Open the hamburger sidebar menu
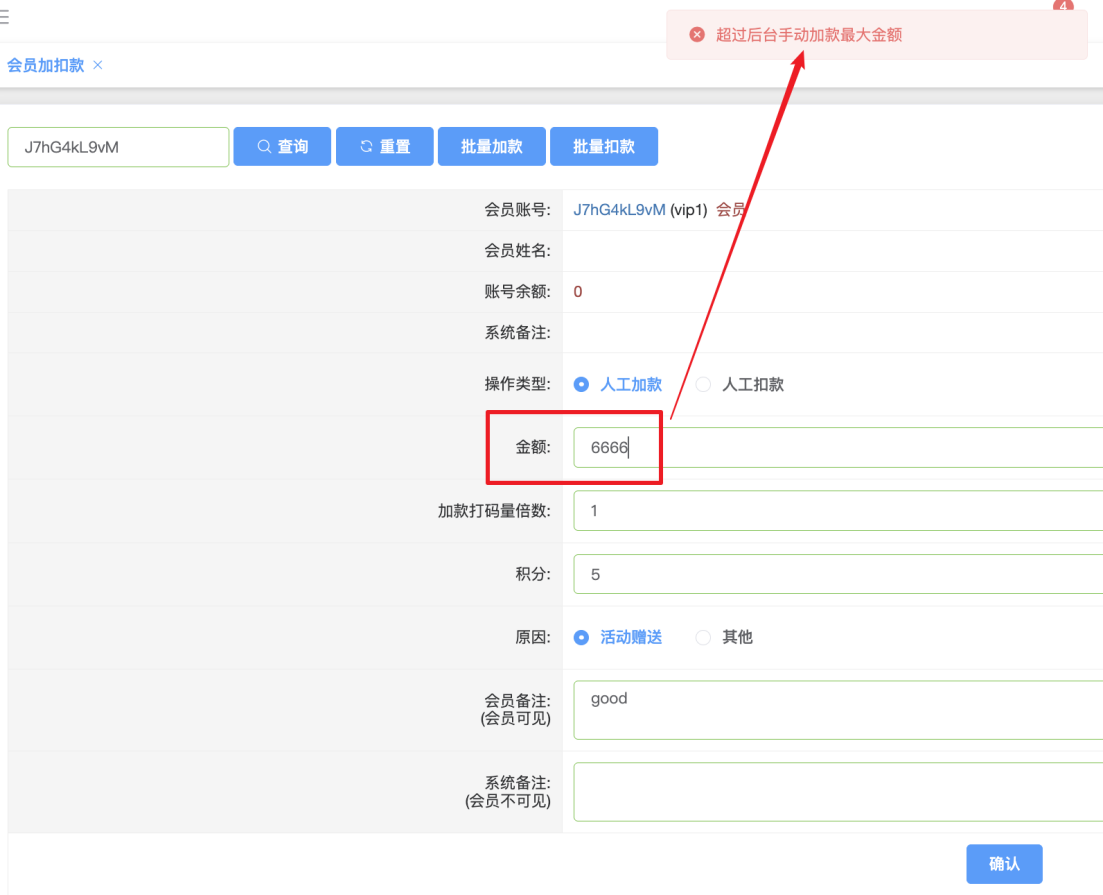This screenshot has width=1103, height=895. (5, 17)
